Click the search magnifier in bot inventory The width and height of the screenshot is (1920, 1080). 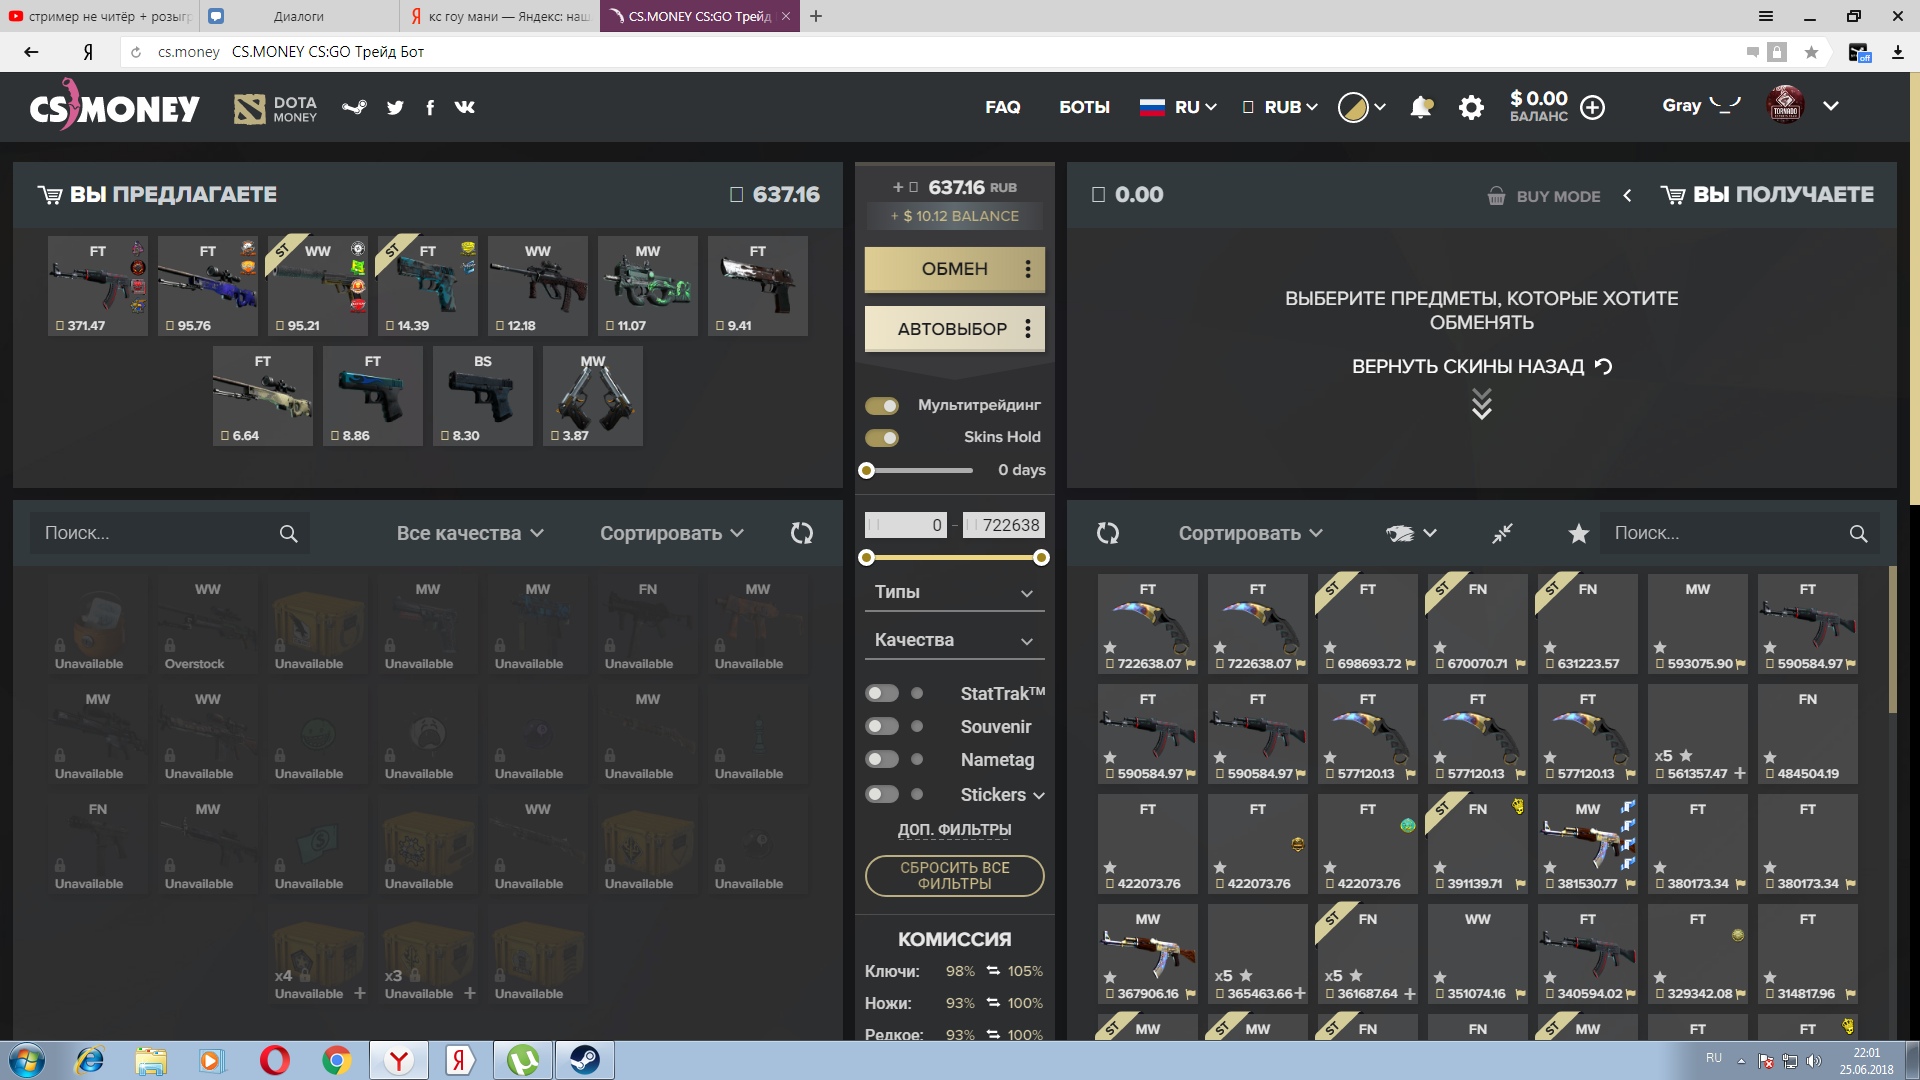click(x=1858, y=533)
